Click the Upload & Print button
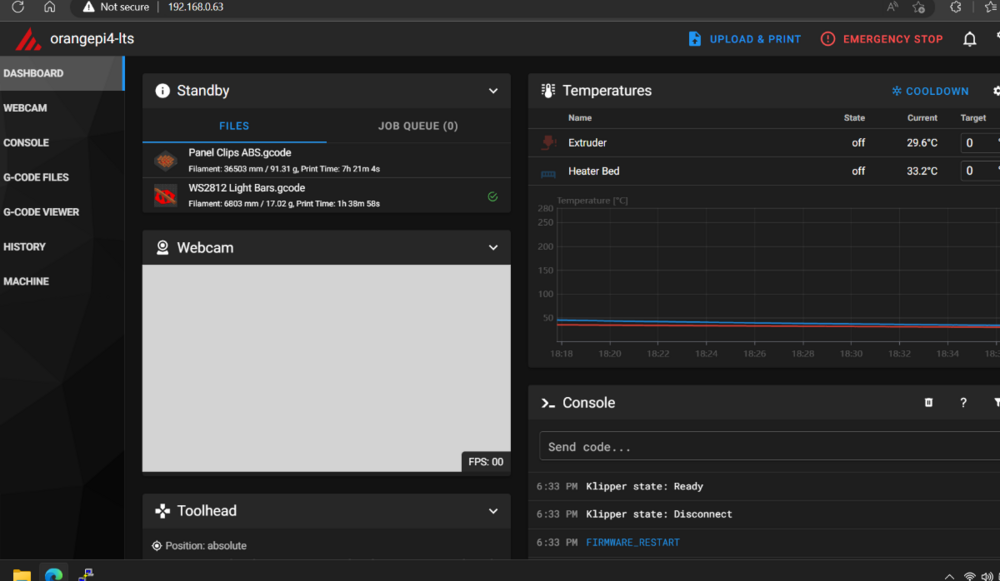 click(x=744, y=39)
